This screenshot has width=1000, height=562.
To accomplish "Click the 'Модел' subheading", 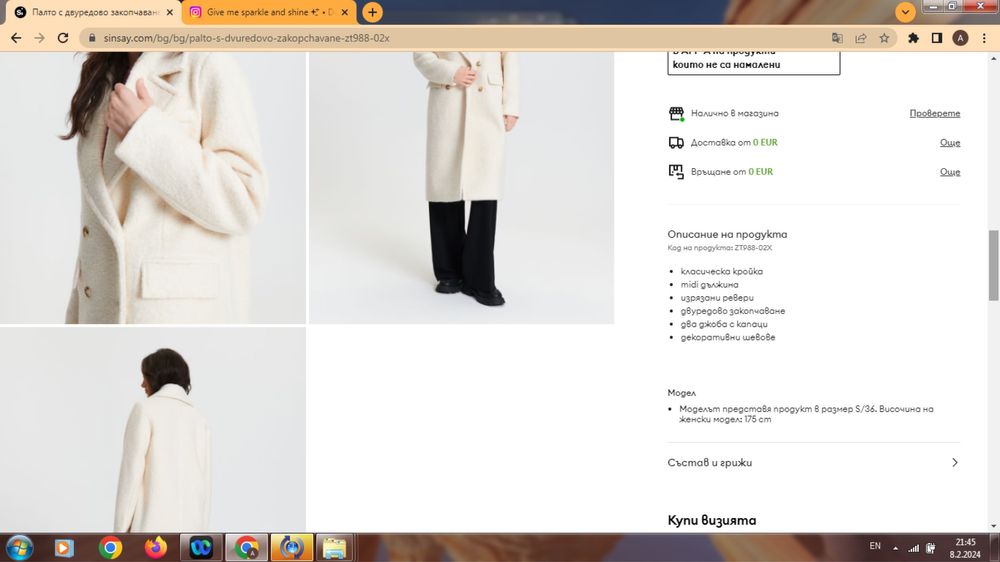I will (x=682, y=393).
